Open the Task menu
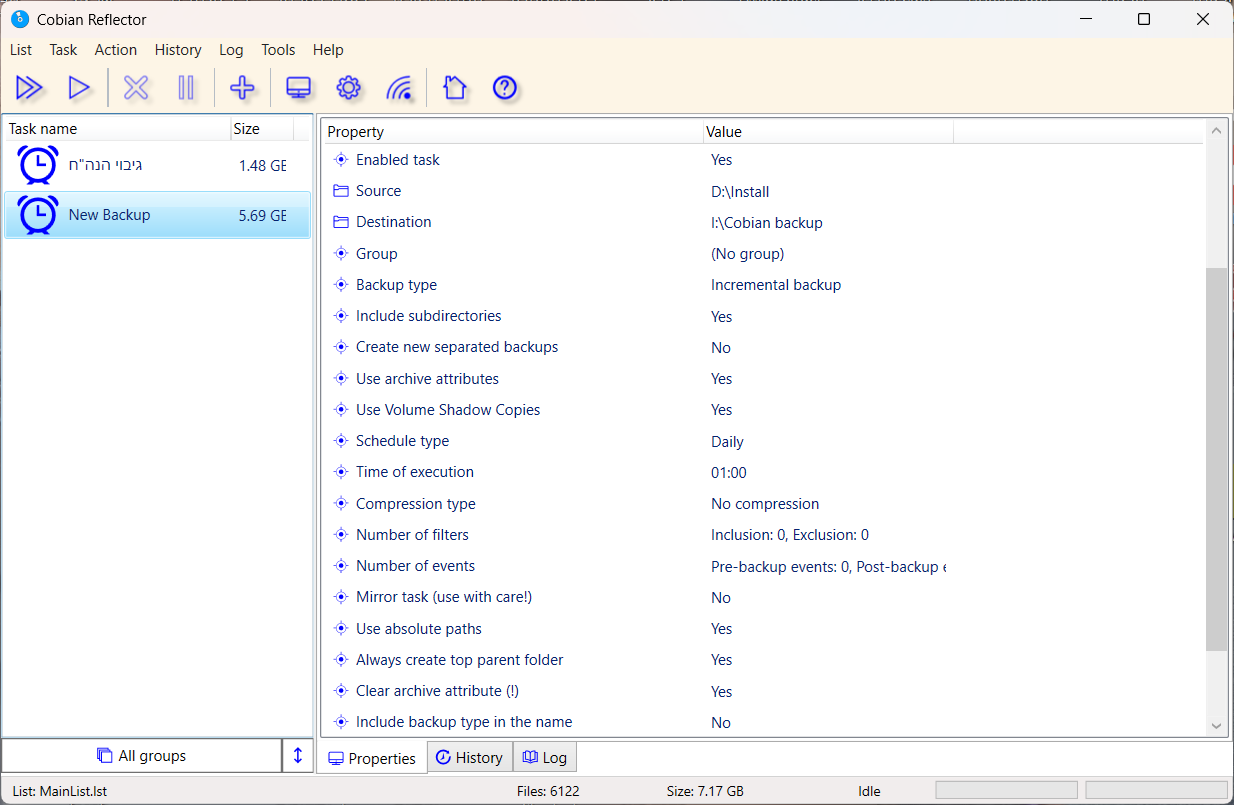 63,50
